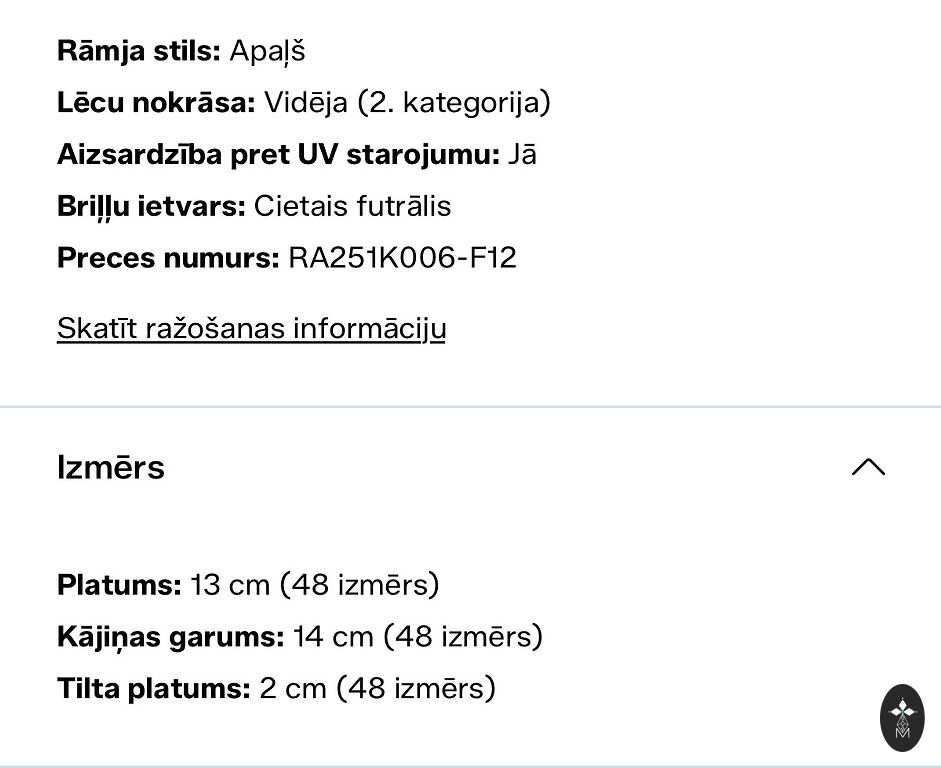Click the 14 cm (48 izmērs) value

pos(417,636)
